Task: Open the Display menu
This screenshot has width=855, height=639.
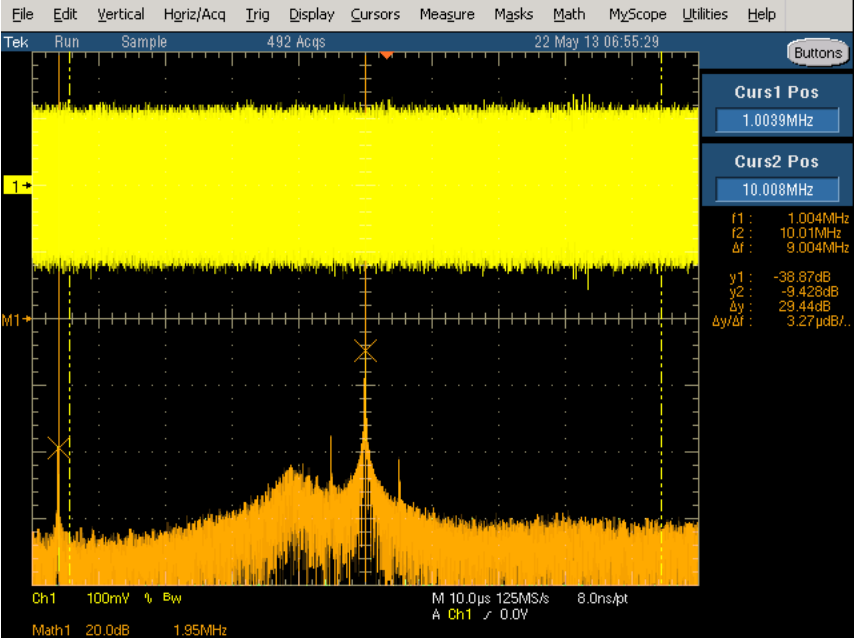Action: tap(311, 14)
